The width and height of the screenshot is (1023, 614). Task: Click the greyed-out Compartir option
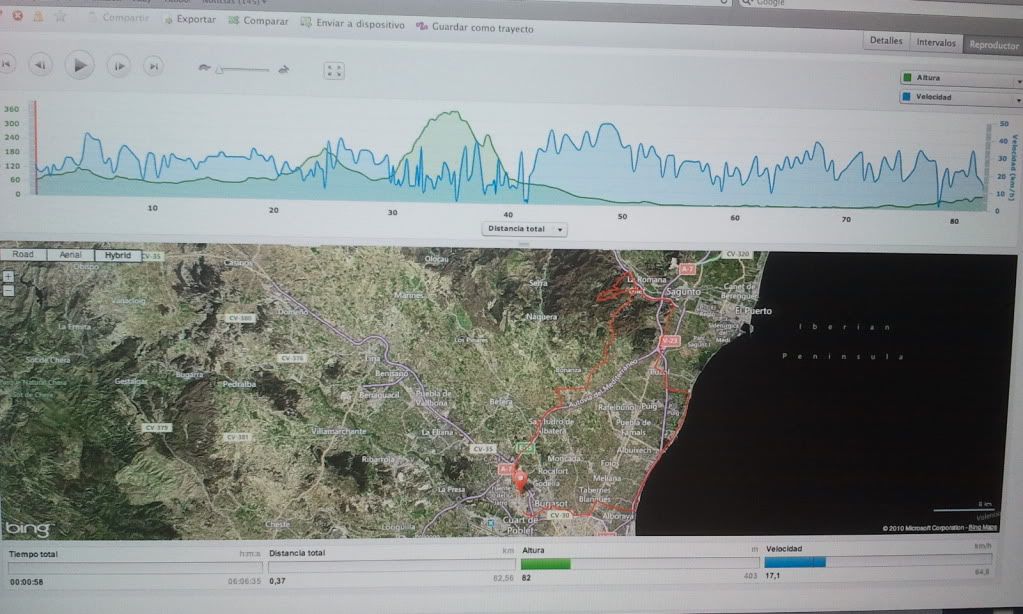click(119, 18)
